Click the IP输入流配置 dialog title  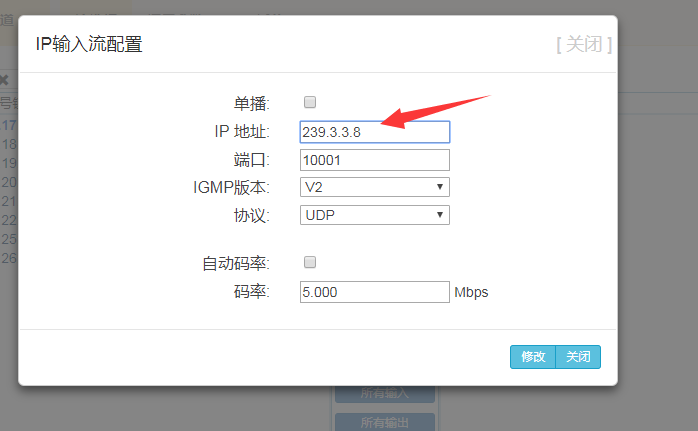[x=89, y=45]
